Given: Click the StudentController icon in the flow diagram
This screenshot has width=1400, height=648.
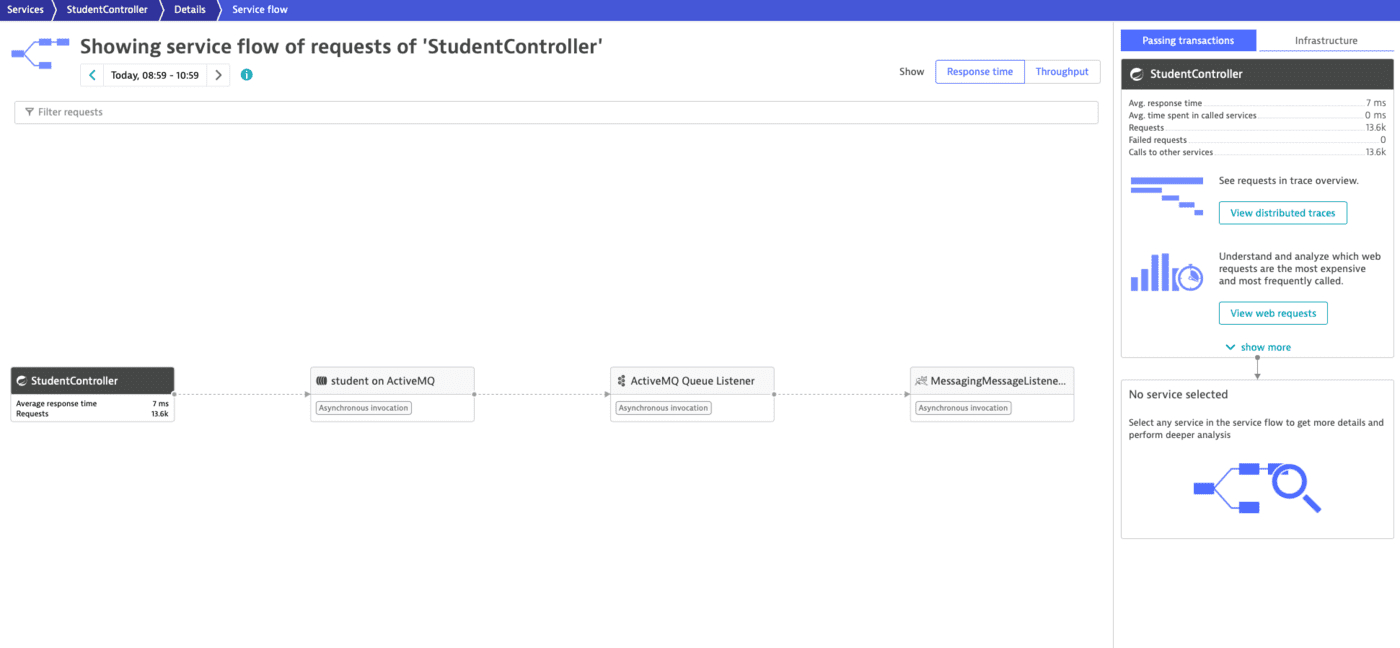Looking at the screenshot, I should pos(23,380).
